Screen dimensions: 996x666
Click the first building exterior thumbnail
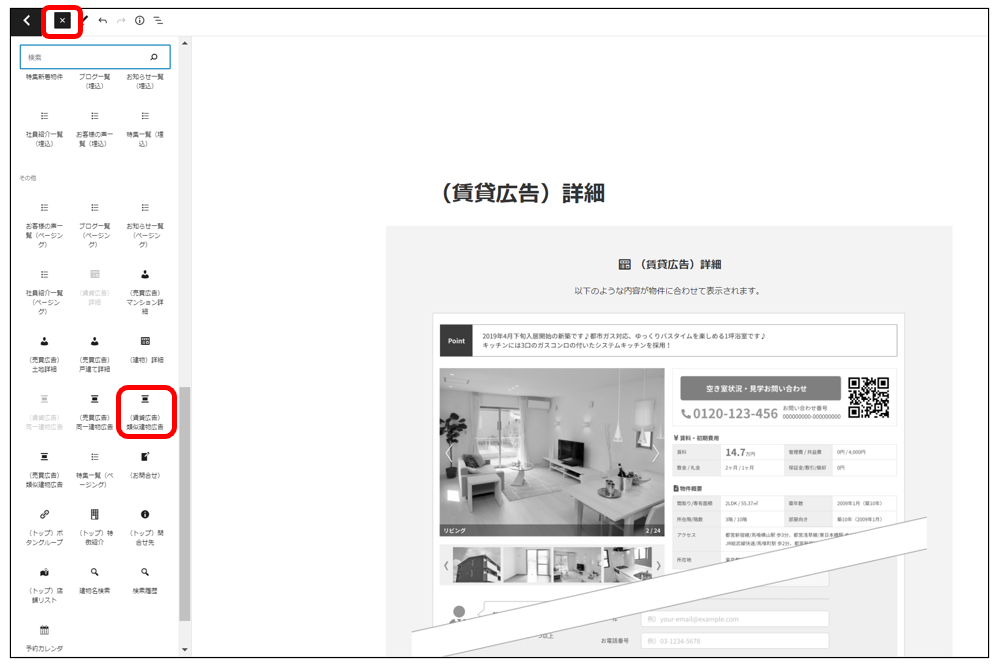coord(477,565)
